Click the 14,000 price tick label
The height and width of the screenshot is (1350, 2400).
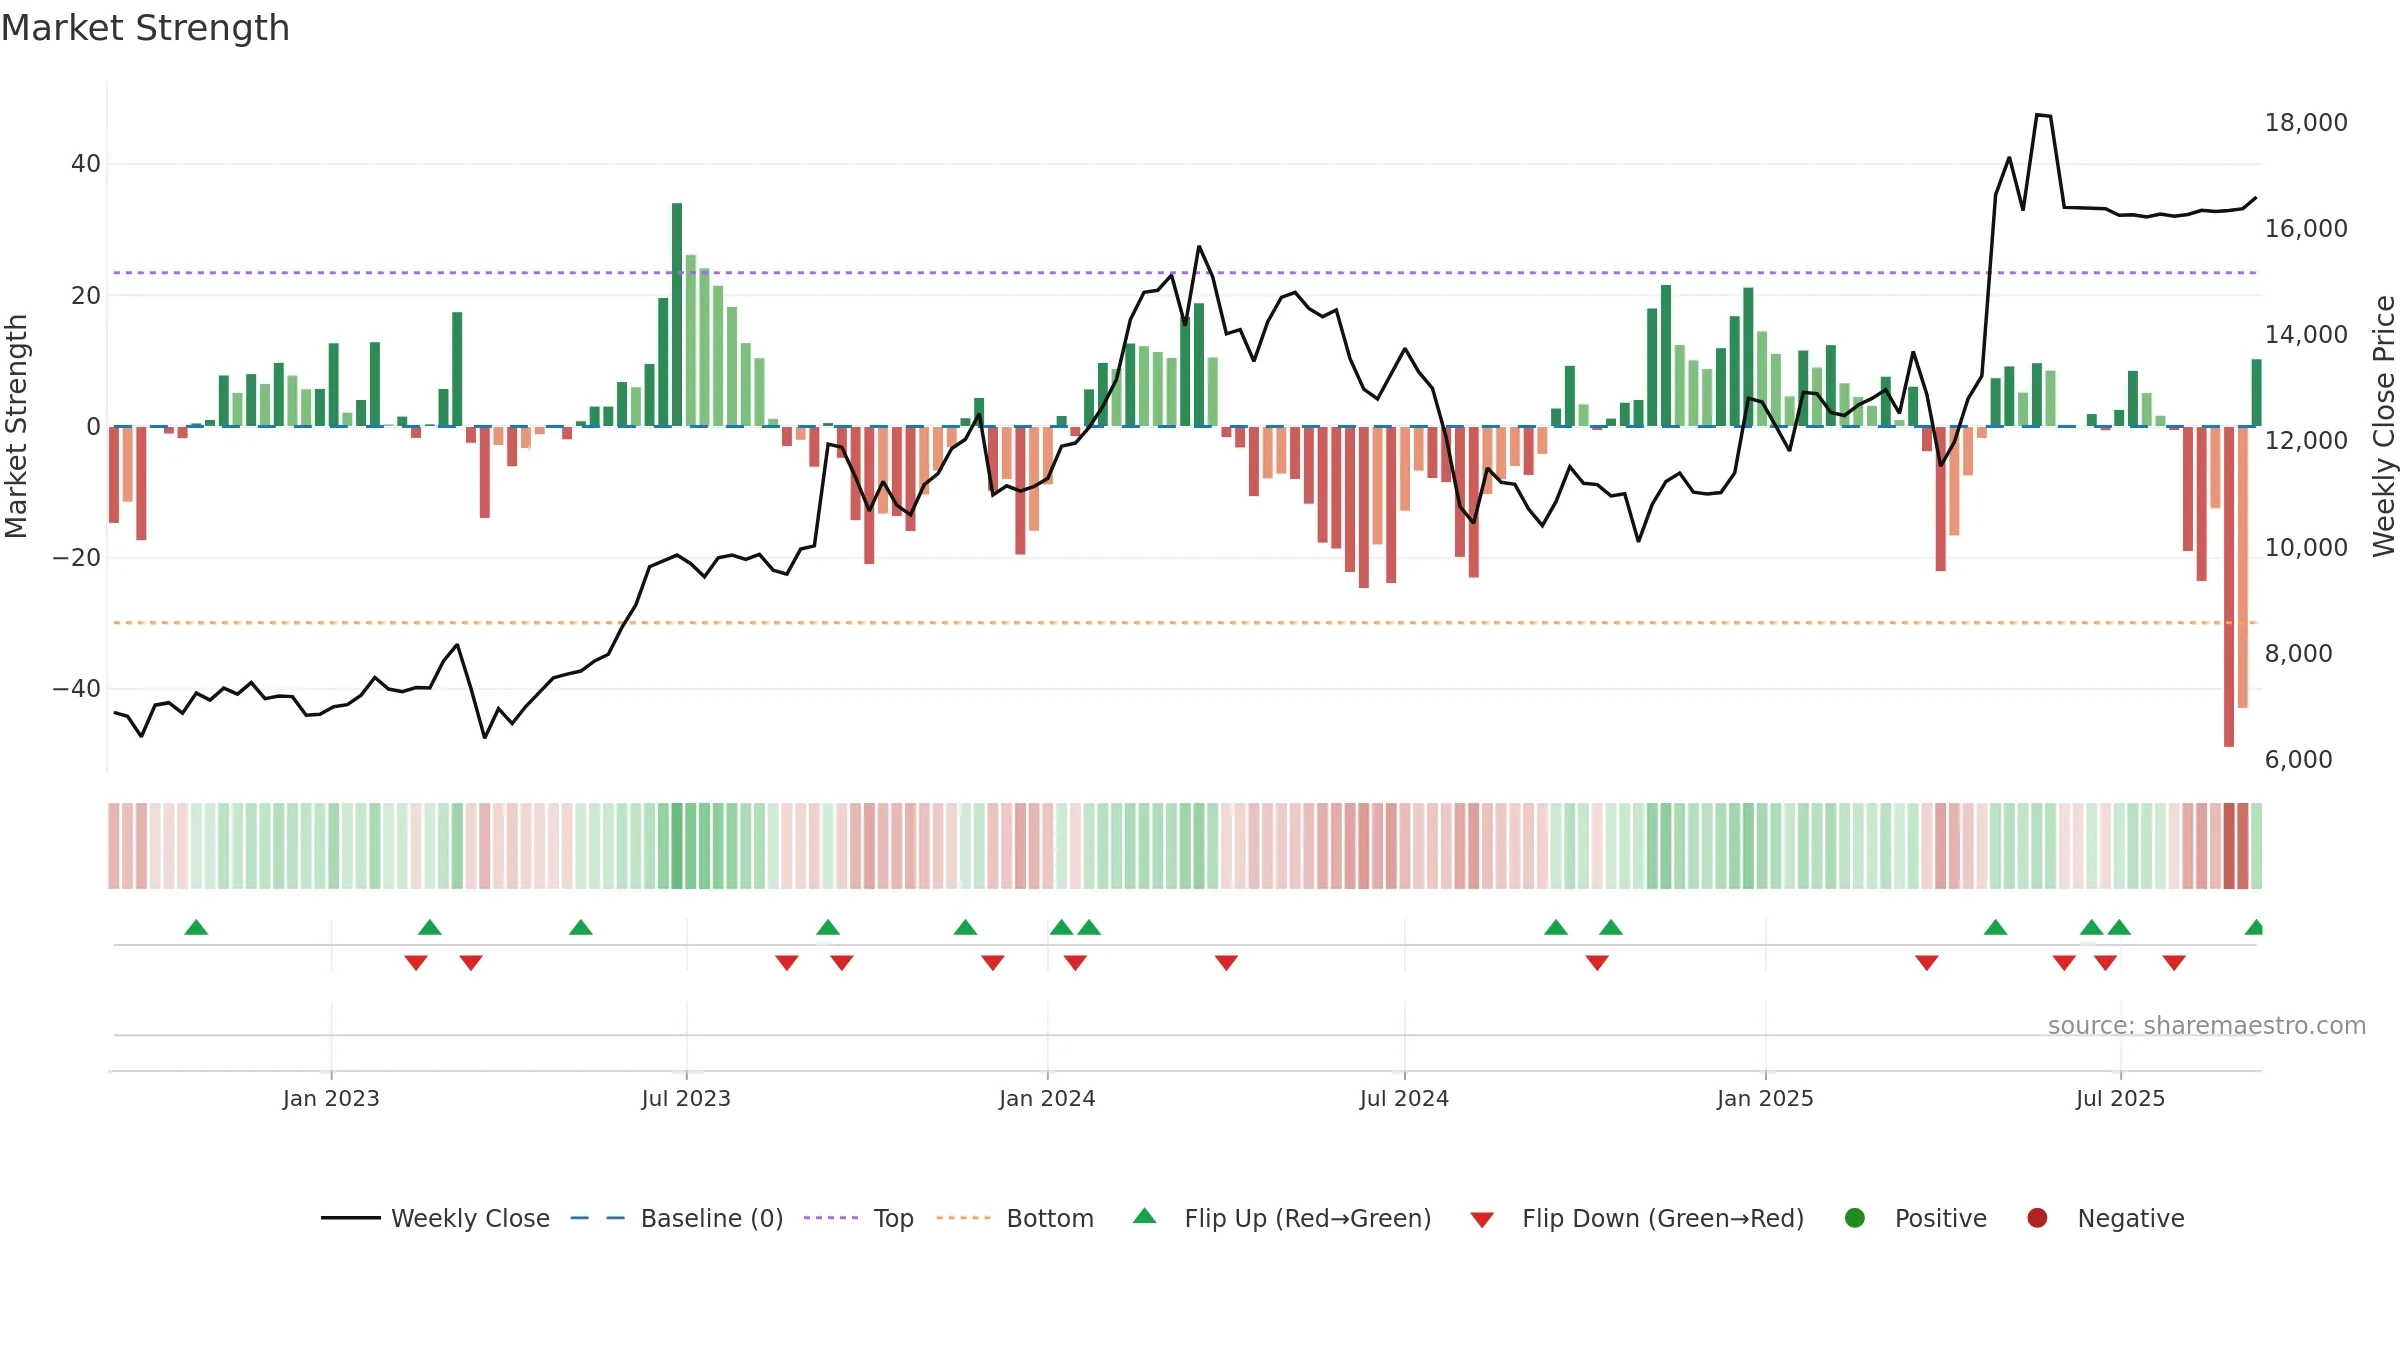pos(2306,335)
